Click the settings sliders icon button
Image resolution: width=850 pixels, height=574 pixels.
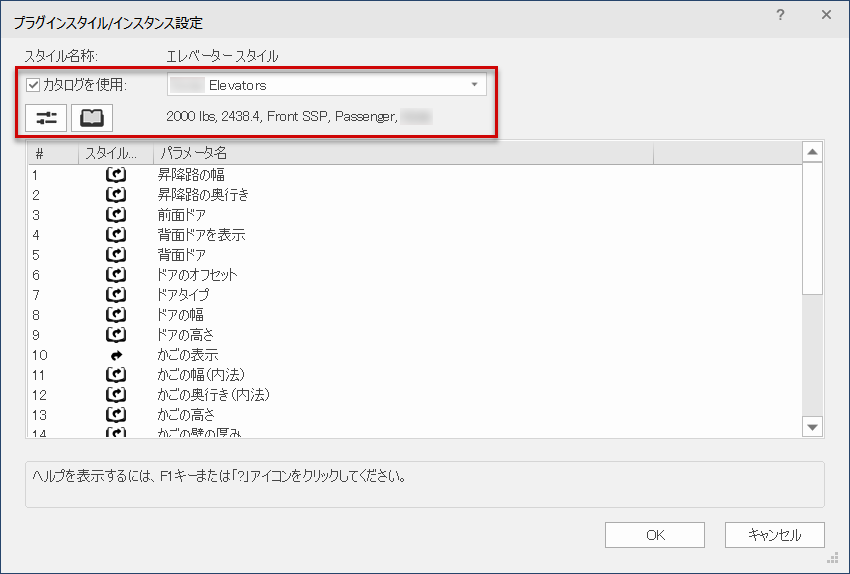tap(46, 118)
